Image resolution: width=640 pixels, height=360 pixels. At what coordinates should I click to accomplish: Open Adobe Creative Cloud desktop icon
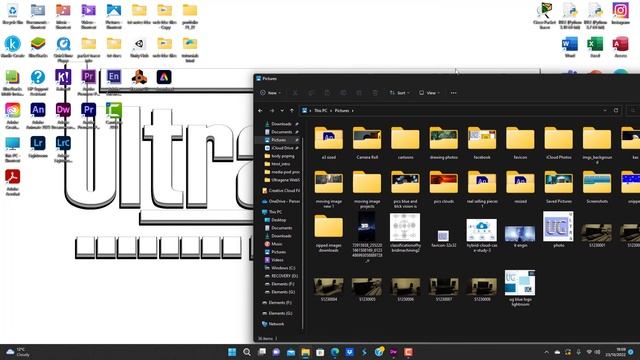(x=12, y=116)
